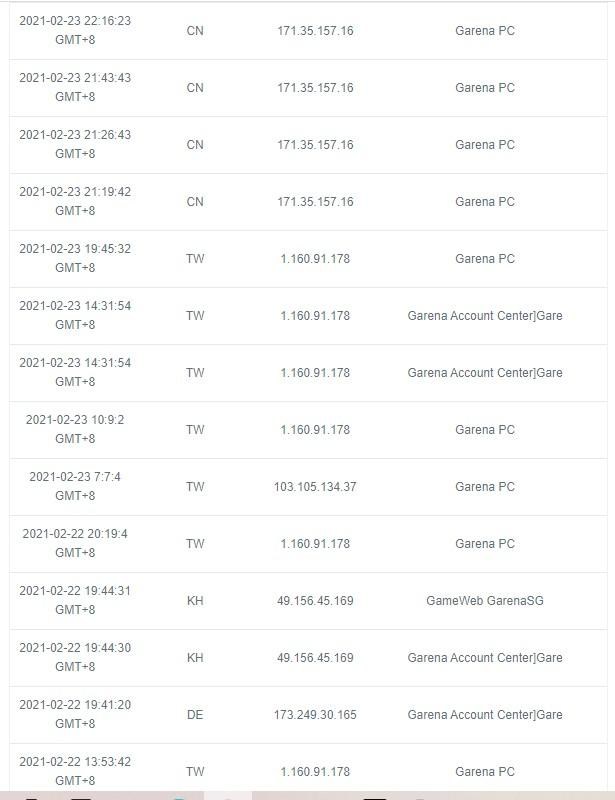Image resolution: width=615 pixels, height=800 pixels.
Task: Click the 2021-02-23 21:26:43 timestamp entry
Action: (75, 144)
